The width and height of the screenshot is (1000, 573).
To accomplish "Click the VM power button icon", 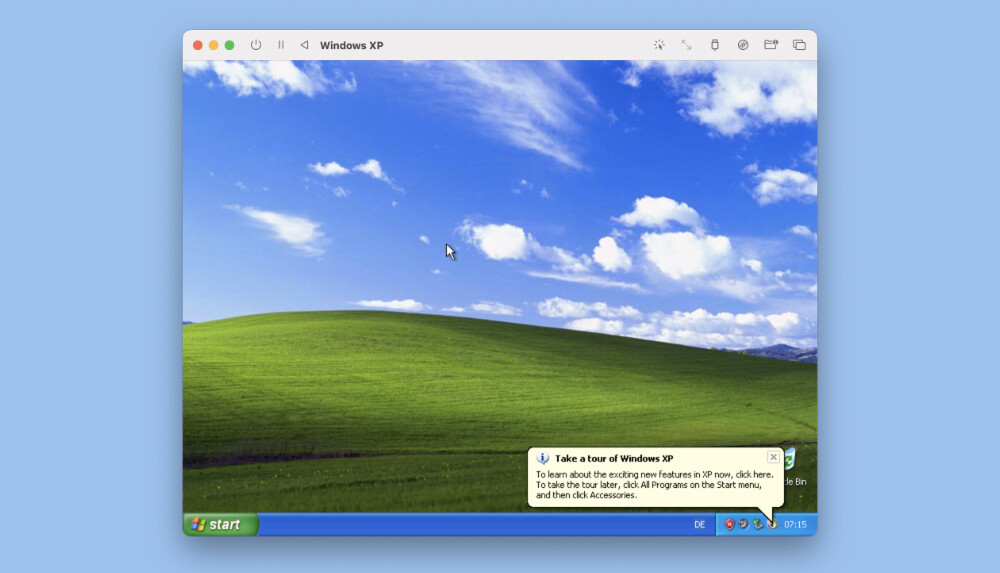I will tap(256, 45).
